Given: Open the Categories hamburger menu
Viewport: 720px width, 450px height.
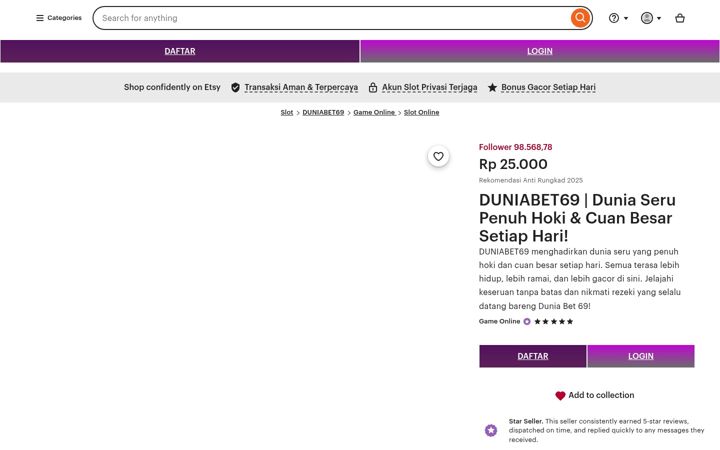Looking at the screenshot, I should (x=59, y=18).
